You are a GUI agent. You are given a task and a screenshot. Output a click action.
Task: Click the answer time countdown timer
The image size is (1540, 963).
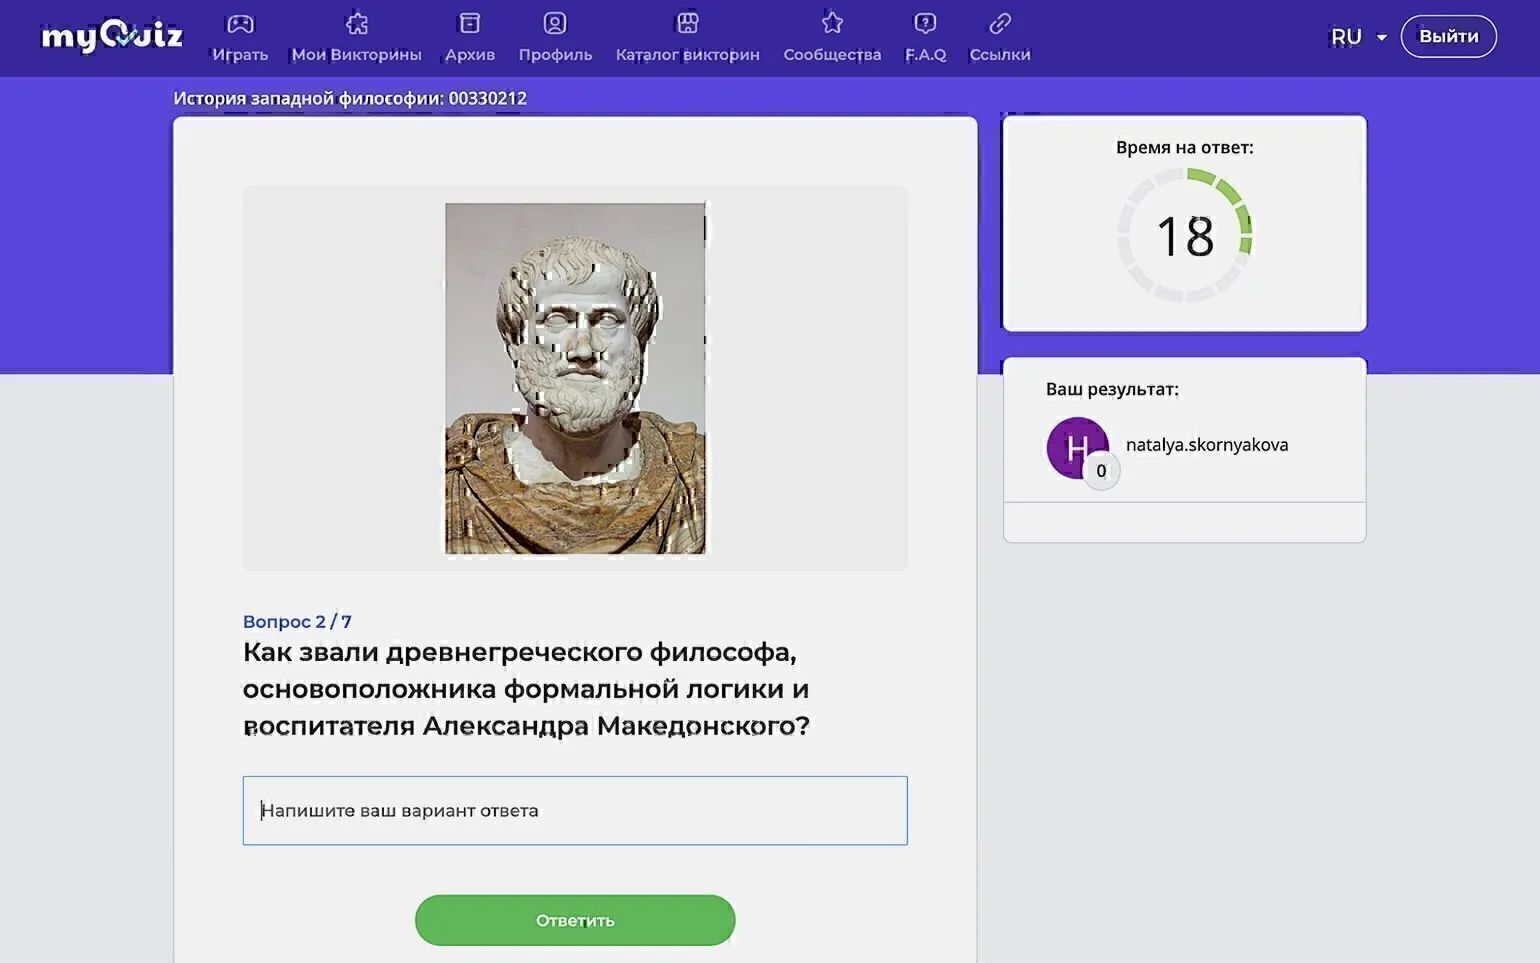[x=1184, y=236]
